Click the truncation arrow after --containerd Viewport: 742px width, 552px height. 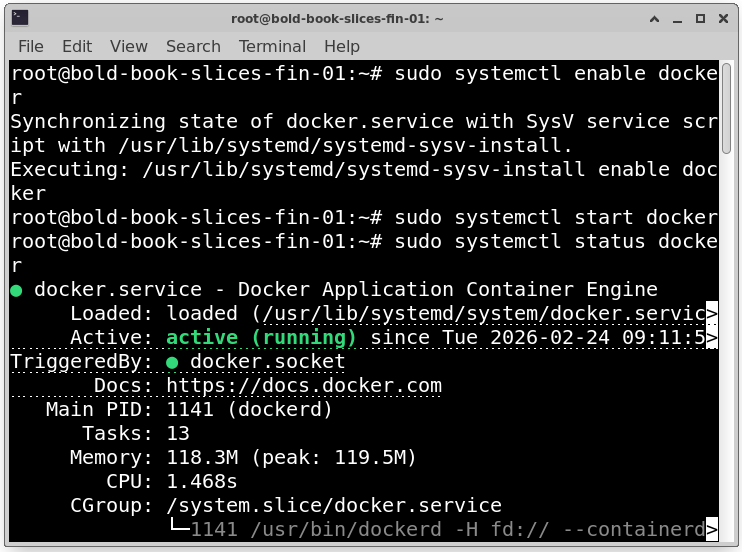coord(712,529)
